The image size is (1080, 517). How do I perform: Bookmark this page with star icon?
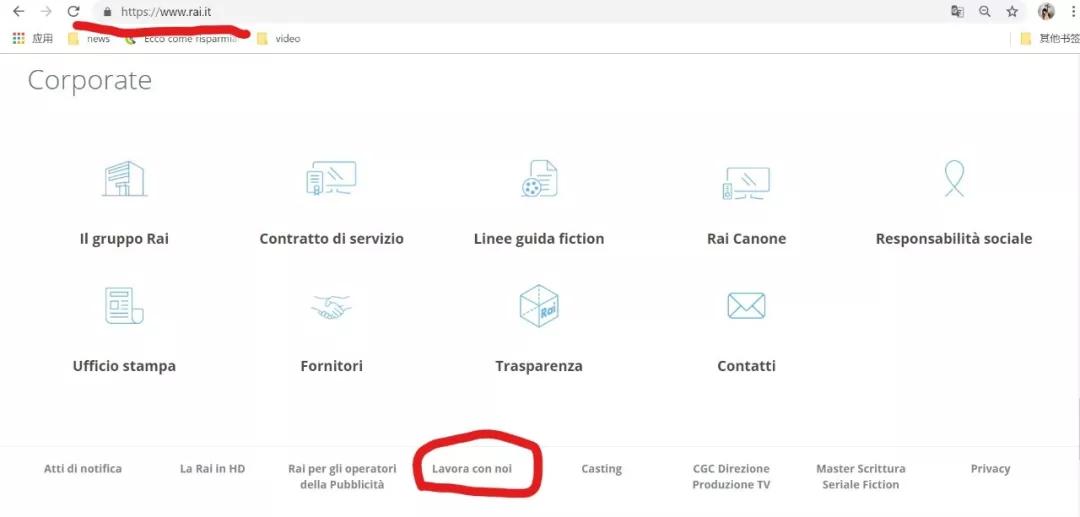pyautogui.click(x=1012, y=12)
